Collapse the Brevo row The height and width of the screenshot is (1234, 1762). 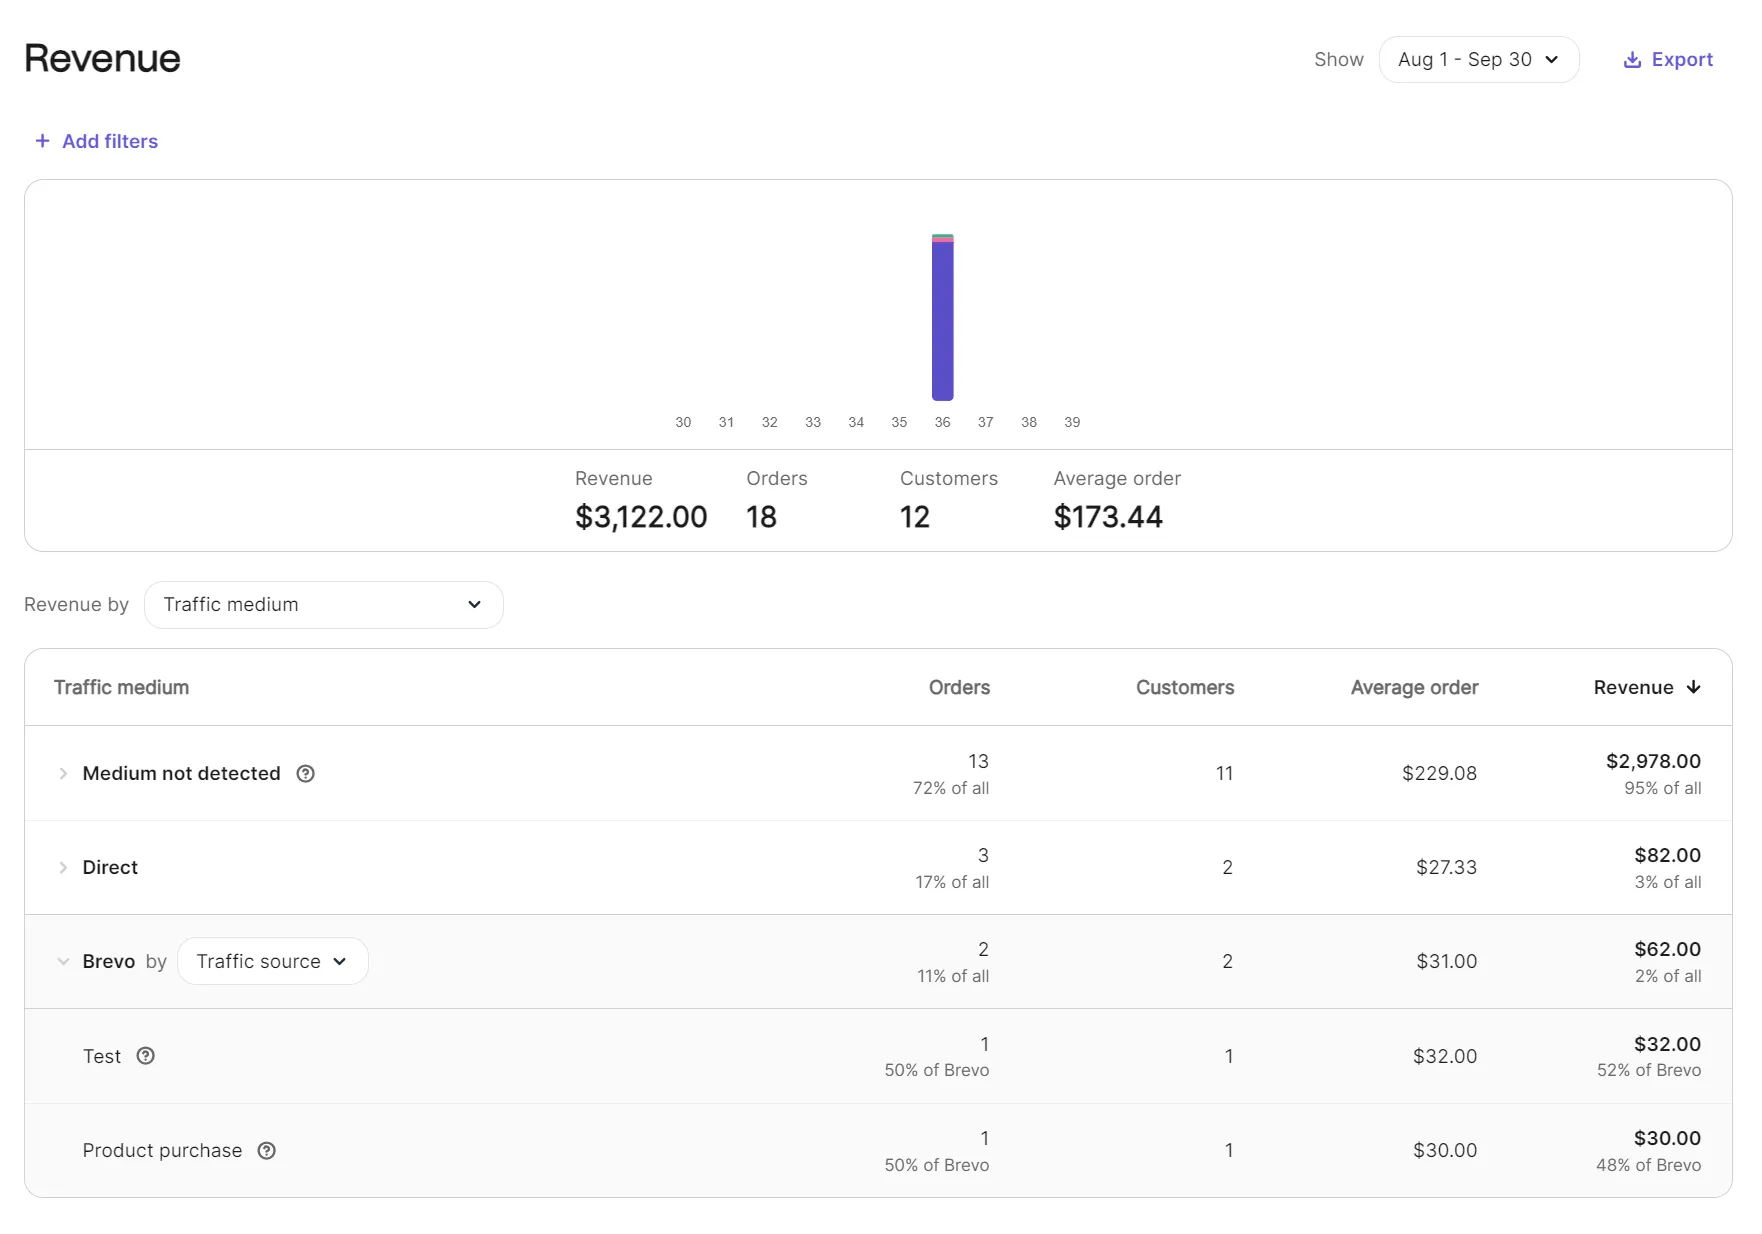tap(63, 961)
